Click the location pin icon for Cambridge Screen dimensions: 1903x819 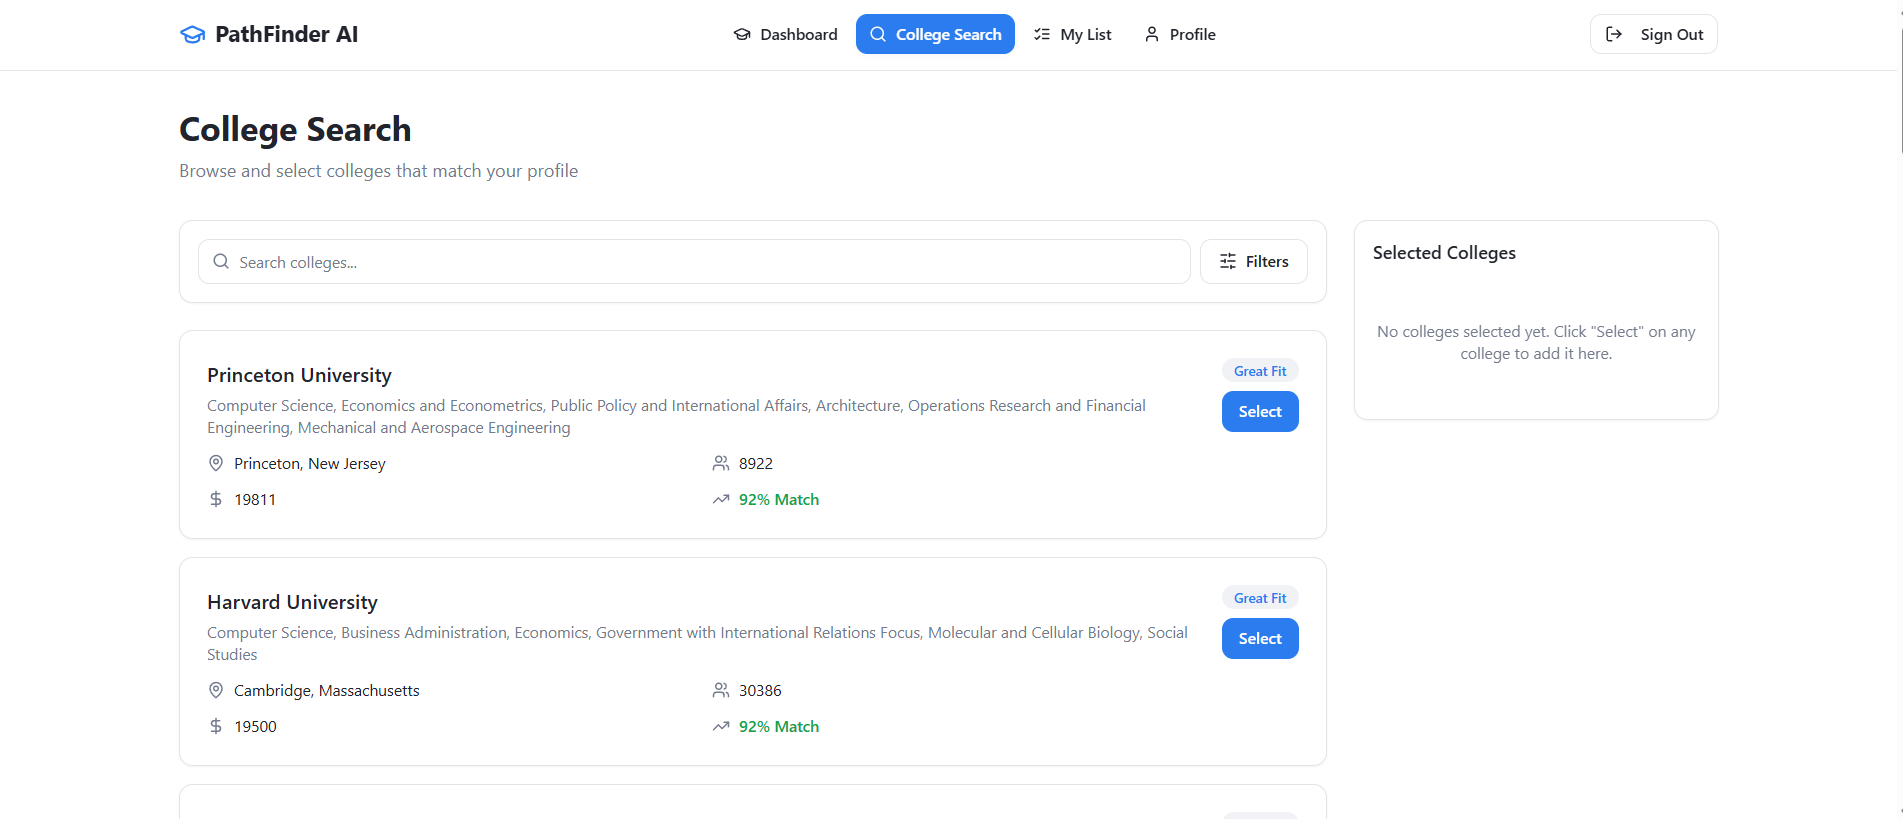coord(216,690)
